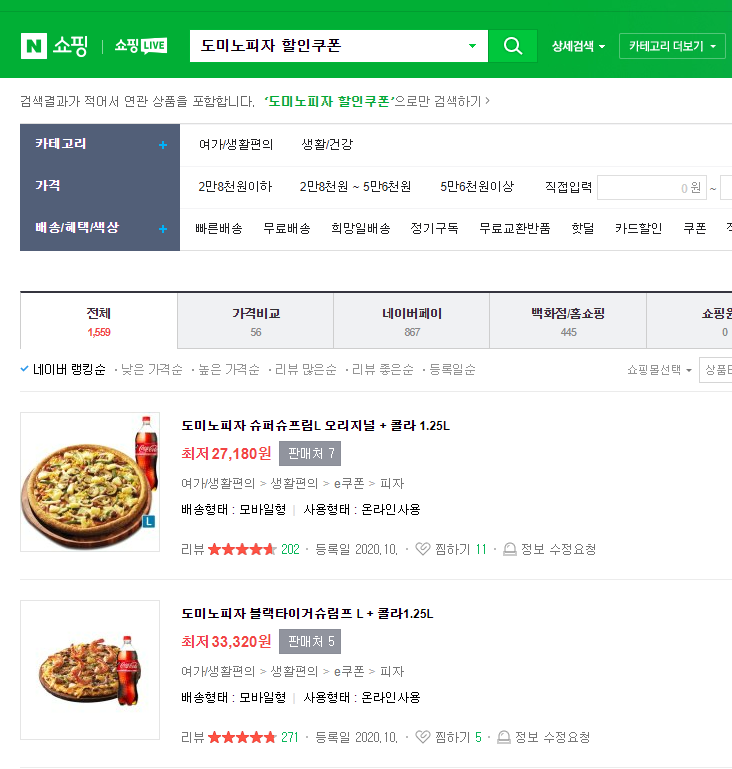Open the 202 reviews count
The width and height of the screenshot is (732, 769).
tap(290, 549)
